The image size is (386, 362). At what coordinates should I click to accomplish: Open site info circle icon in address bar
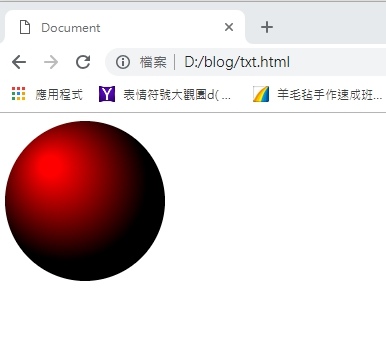123,62
